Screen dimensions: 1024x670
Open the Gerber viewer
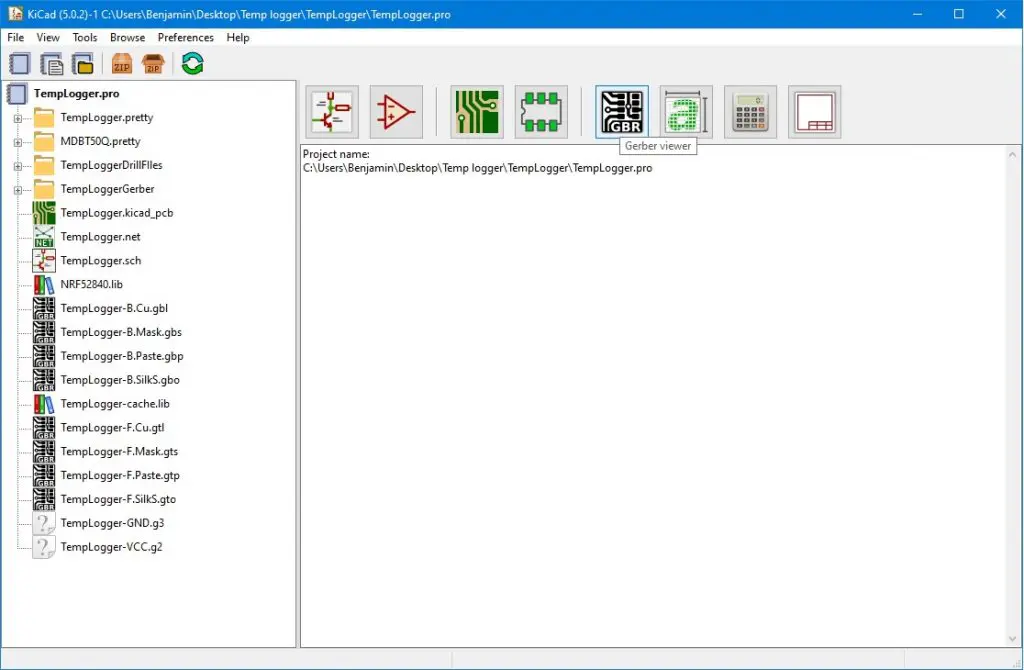[x=621, y=112]
